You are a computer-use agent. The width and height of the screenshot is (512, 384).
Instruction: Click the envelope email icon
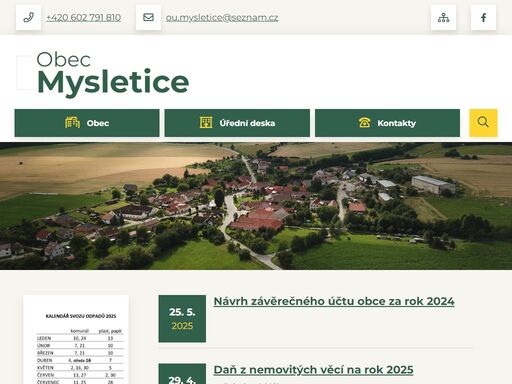[x=148, y=17]
